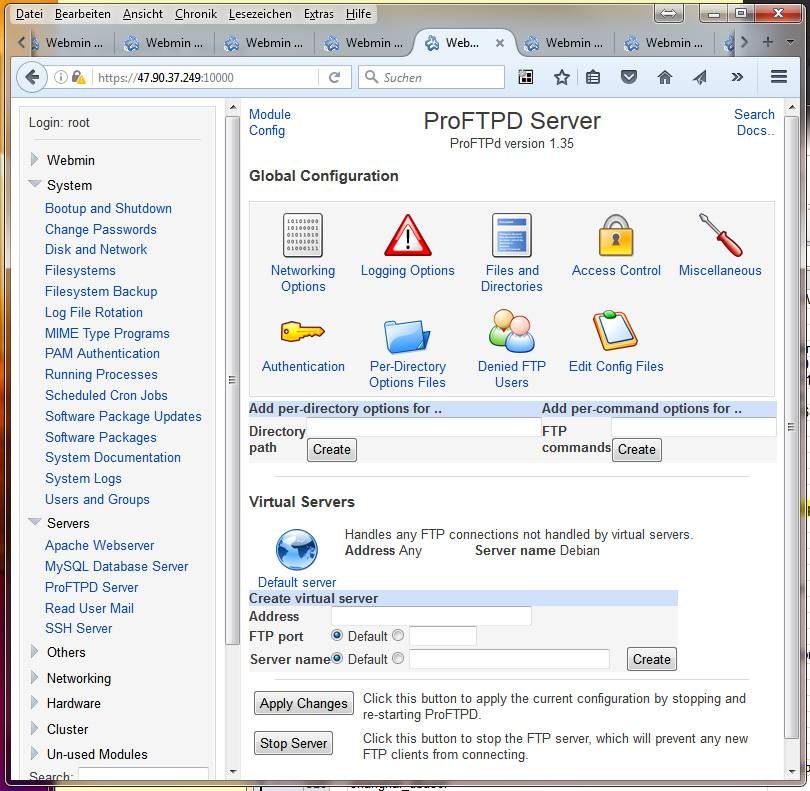Click the insecure connection lock warning icon

click(79, 77)
